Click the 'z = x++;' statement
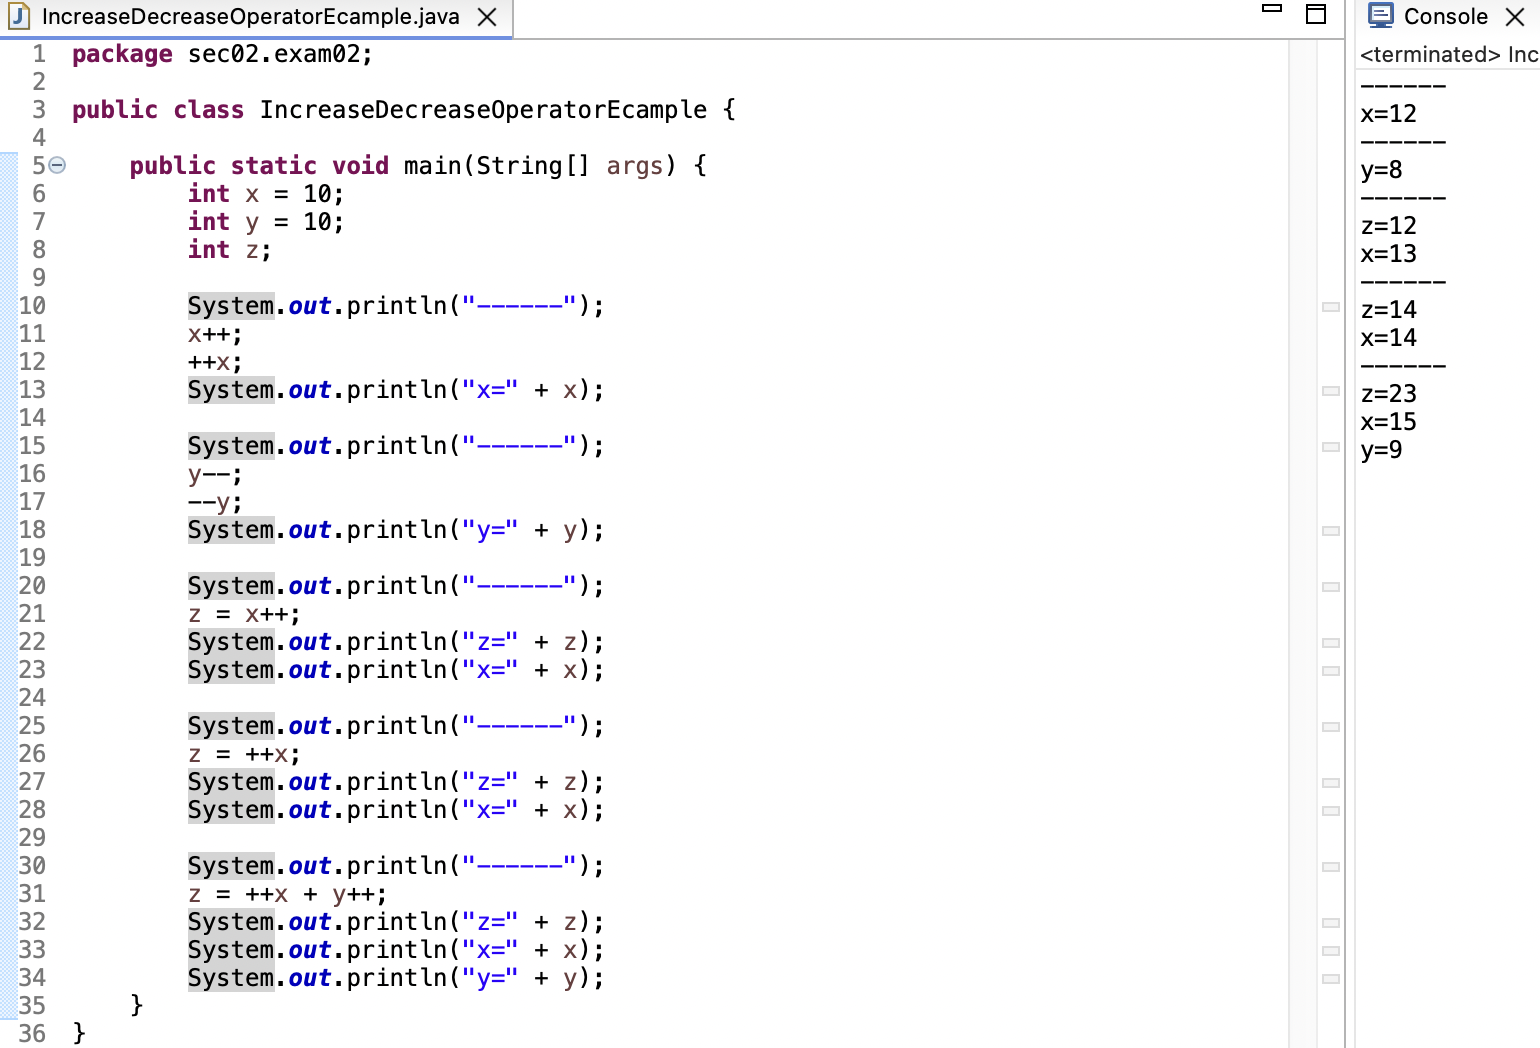1540x1048 pixels. tap(244, 614)
